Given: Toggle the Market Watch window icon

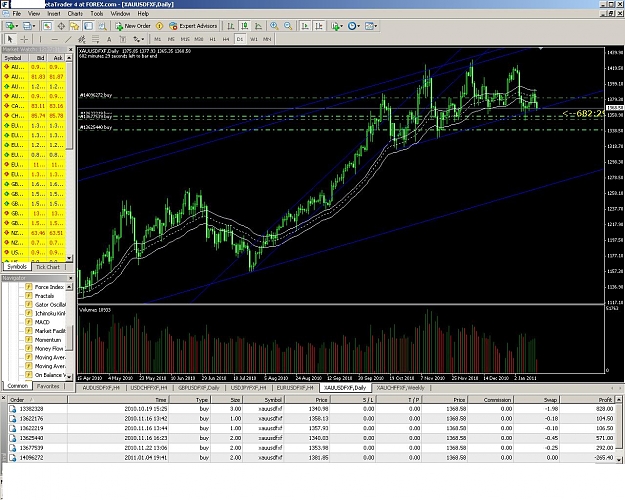Looking at the screenshot, I should 47,26.
